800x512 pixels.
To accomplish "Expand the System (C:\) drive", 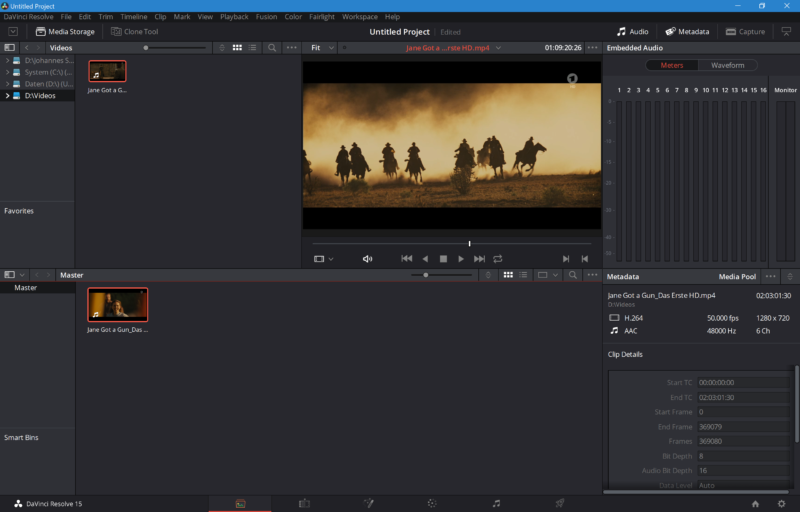I will [x=7, y=72].
